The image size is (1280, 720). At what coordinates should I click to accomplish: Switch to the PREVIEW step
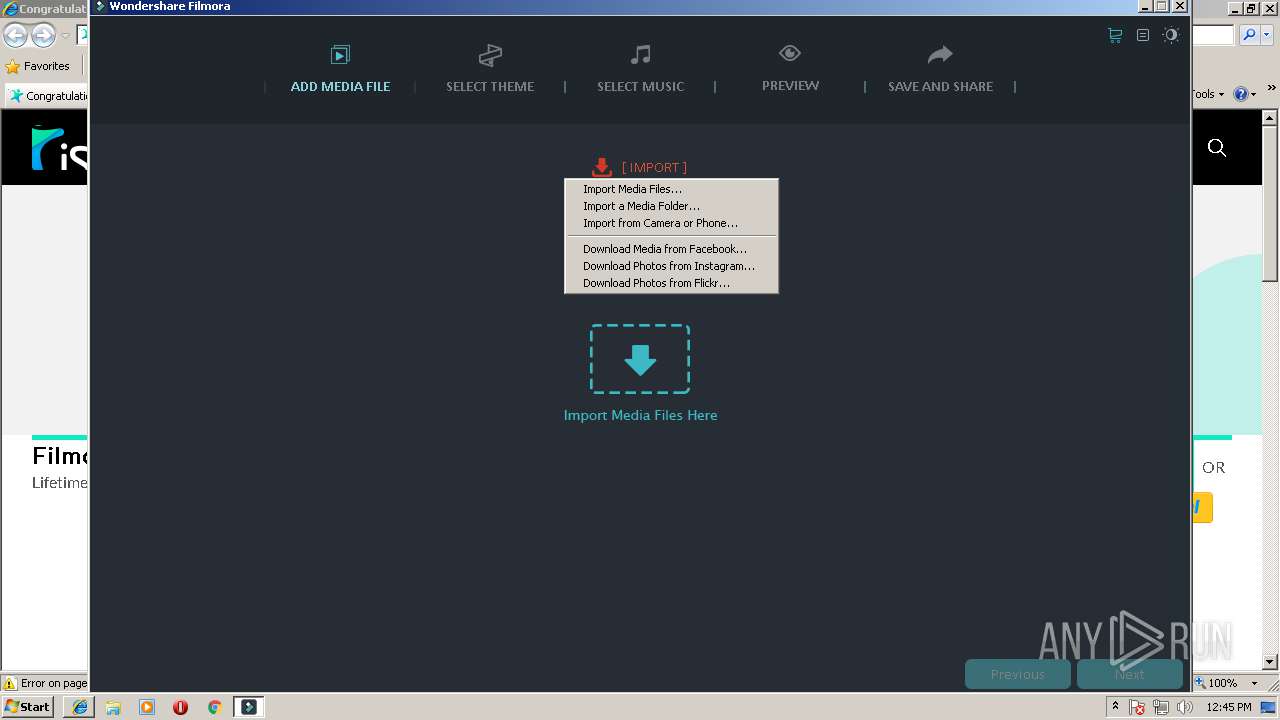[x=790, y=86]
